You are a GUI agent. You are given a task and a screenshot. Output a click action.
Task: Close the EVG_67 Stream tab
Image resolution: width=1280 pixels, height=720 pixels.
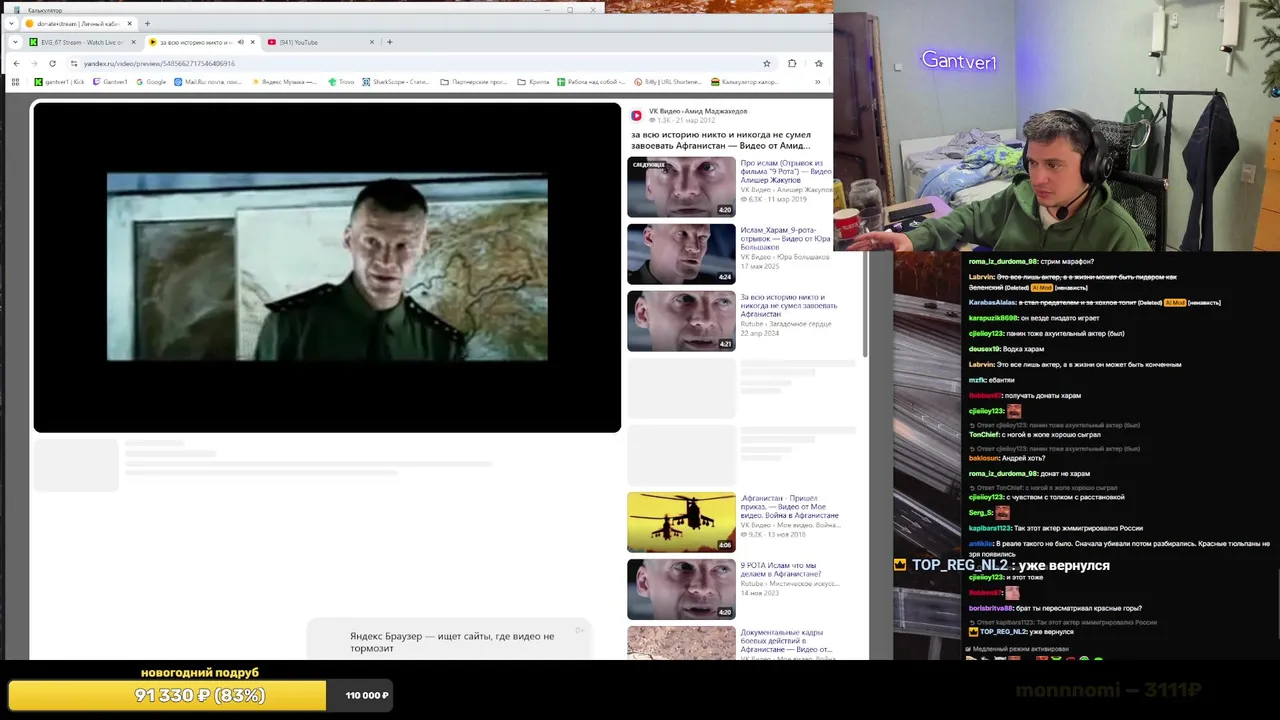point(133,42)
